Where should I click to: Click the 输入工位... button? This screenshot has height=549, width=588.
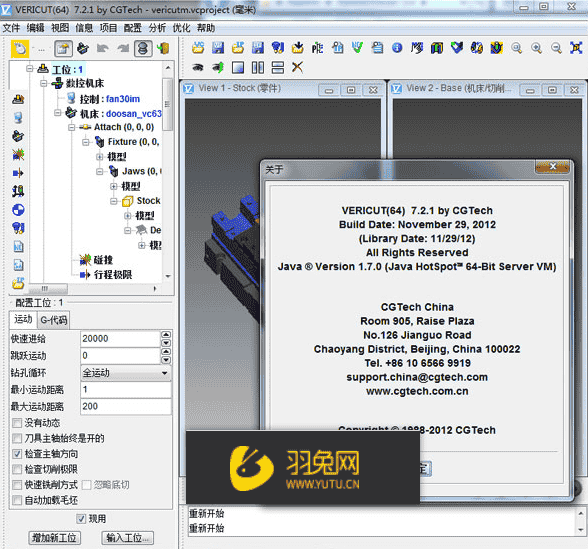coord(128,538)
